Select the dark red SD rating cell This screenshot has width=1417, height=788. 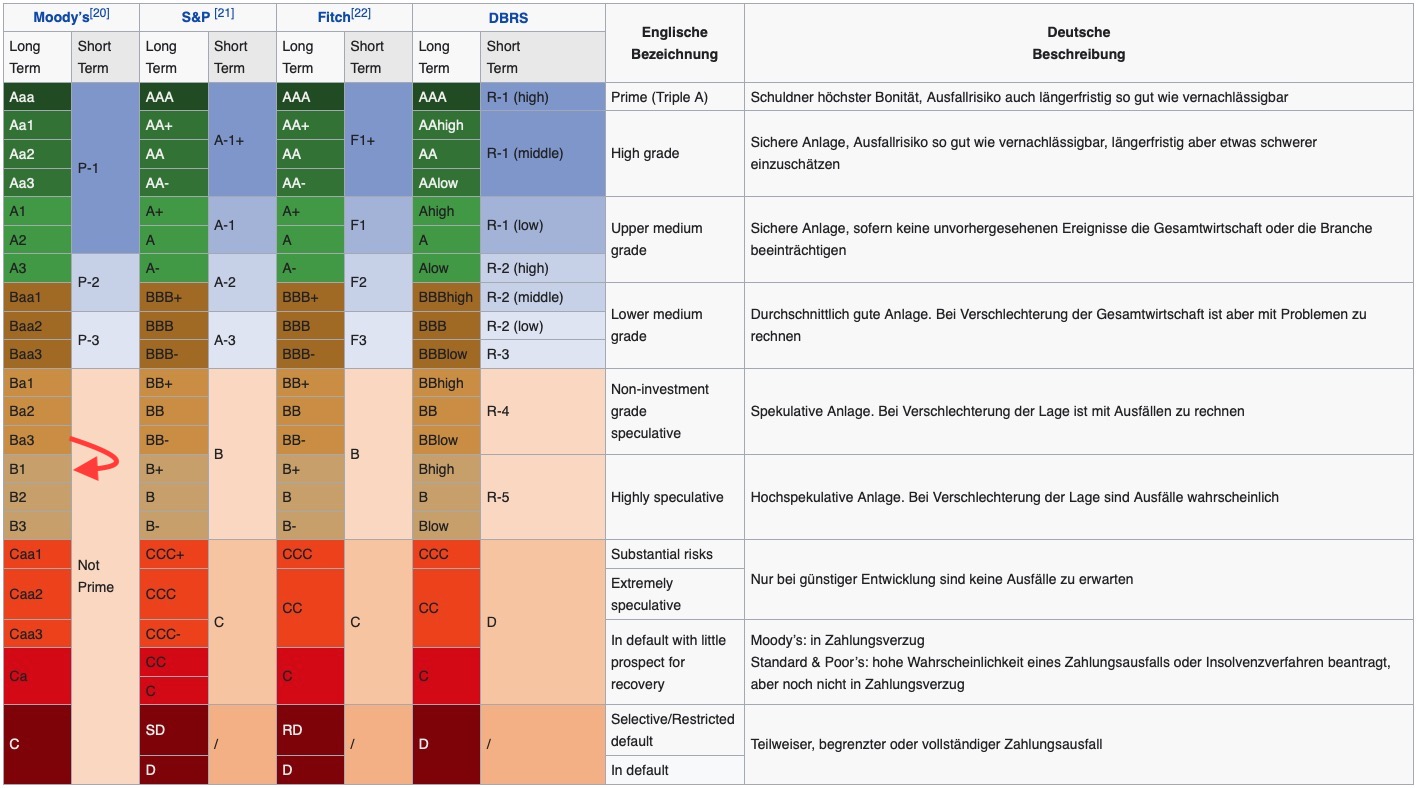point(174,731)
